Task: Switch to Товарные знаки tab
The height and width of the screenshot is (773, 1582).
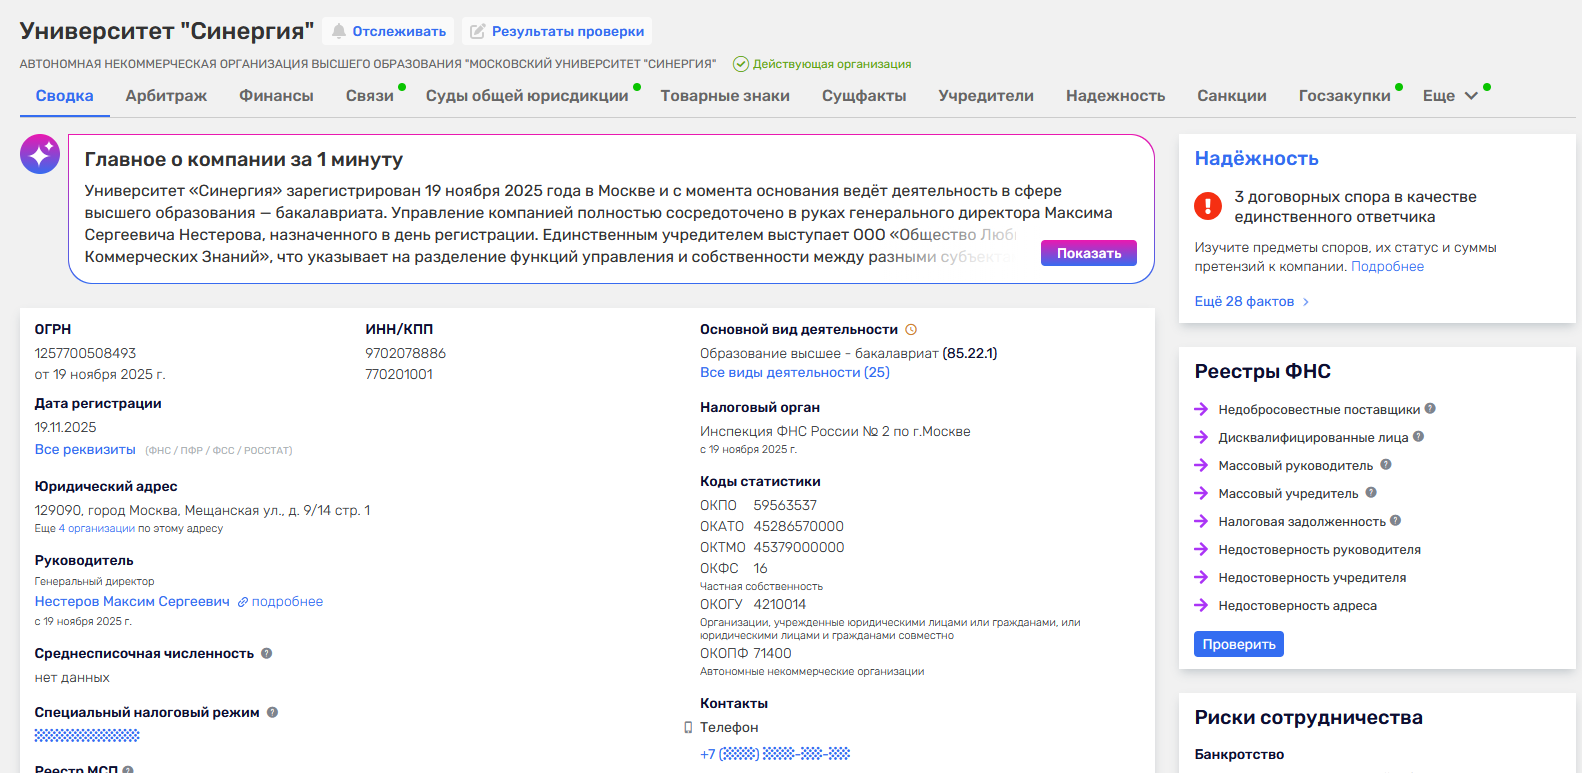Action: click(725, 96)
